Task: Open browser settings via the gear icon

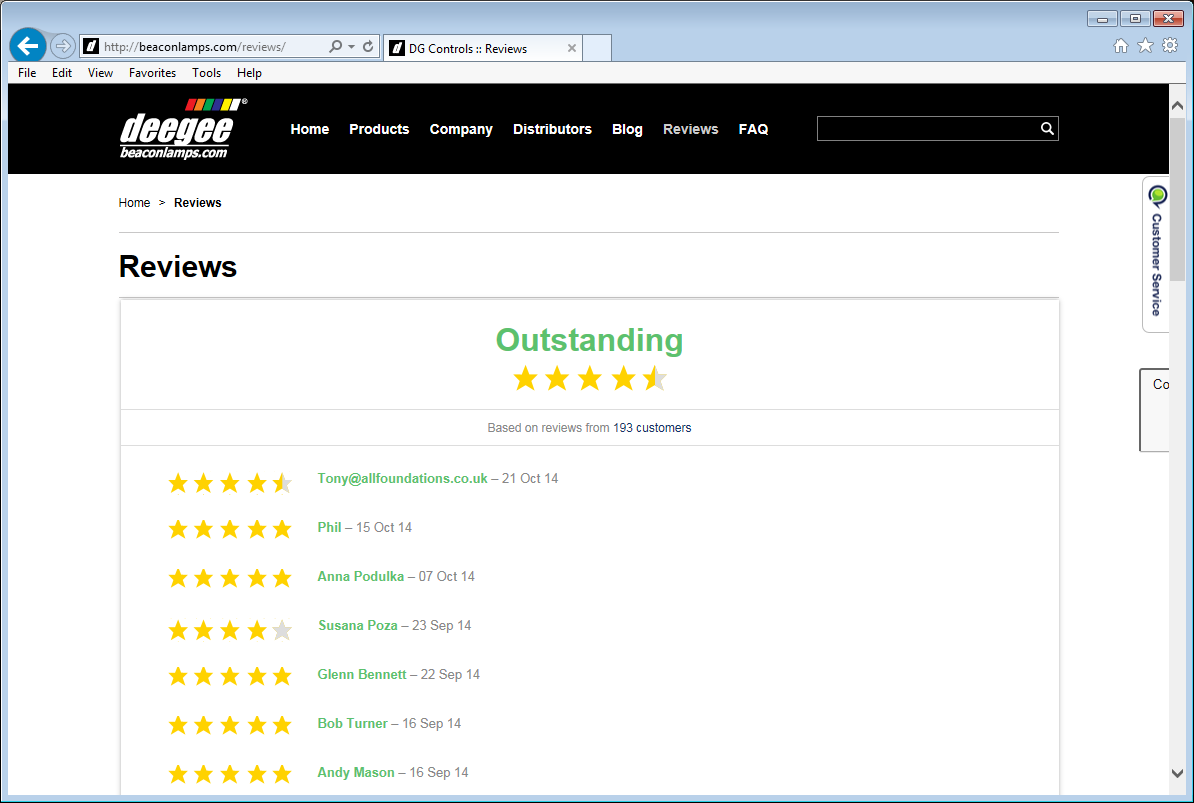Action: [x=1170, y=46]
